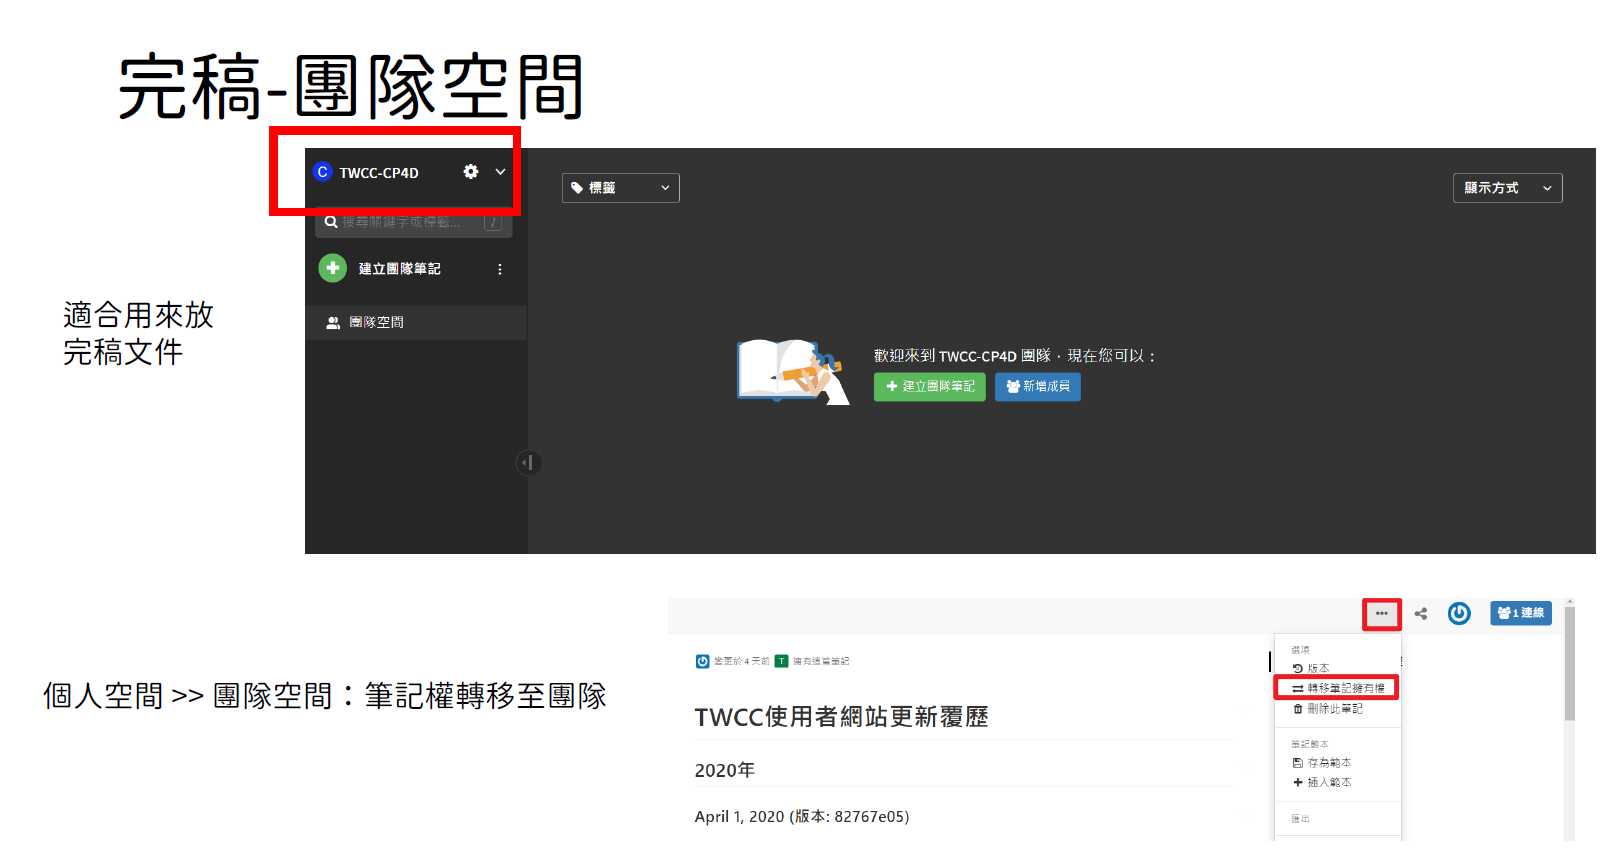Open the ellipsis more-options button
Image resolution: width=1603 pixels, height=858 pixels.
(1381, 614)
